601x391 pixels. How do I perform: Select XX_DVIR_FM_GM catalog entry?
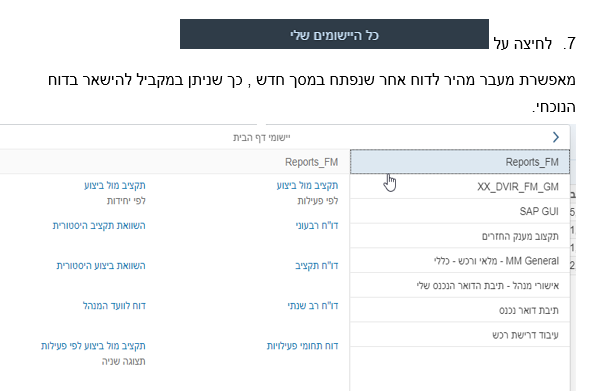point(460,186)
